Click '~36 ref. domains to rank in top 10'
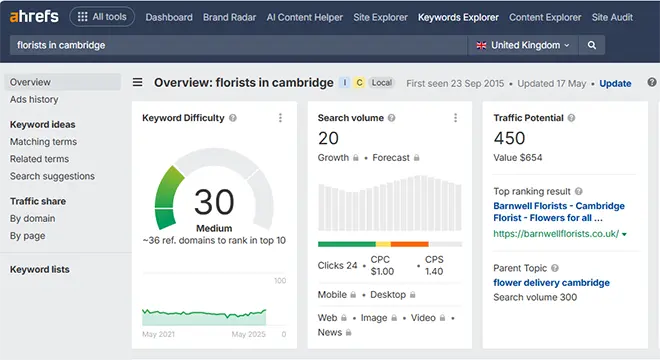Viewport: 660px width, 360px height. point(214,240)
